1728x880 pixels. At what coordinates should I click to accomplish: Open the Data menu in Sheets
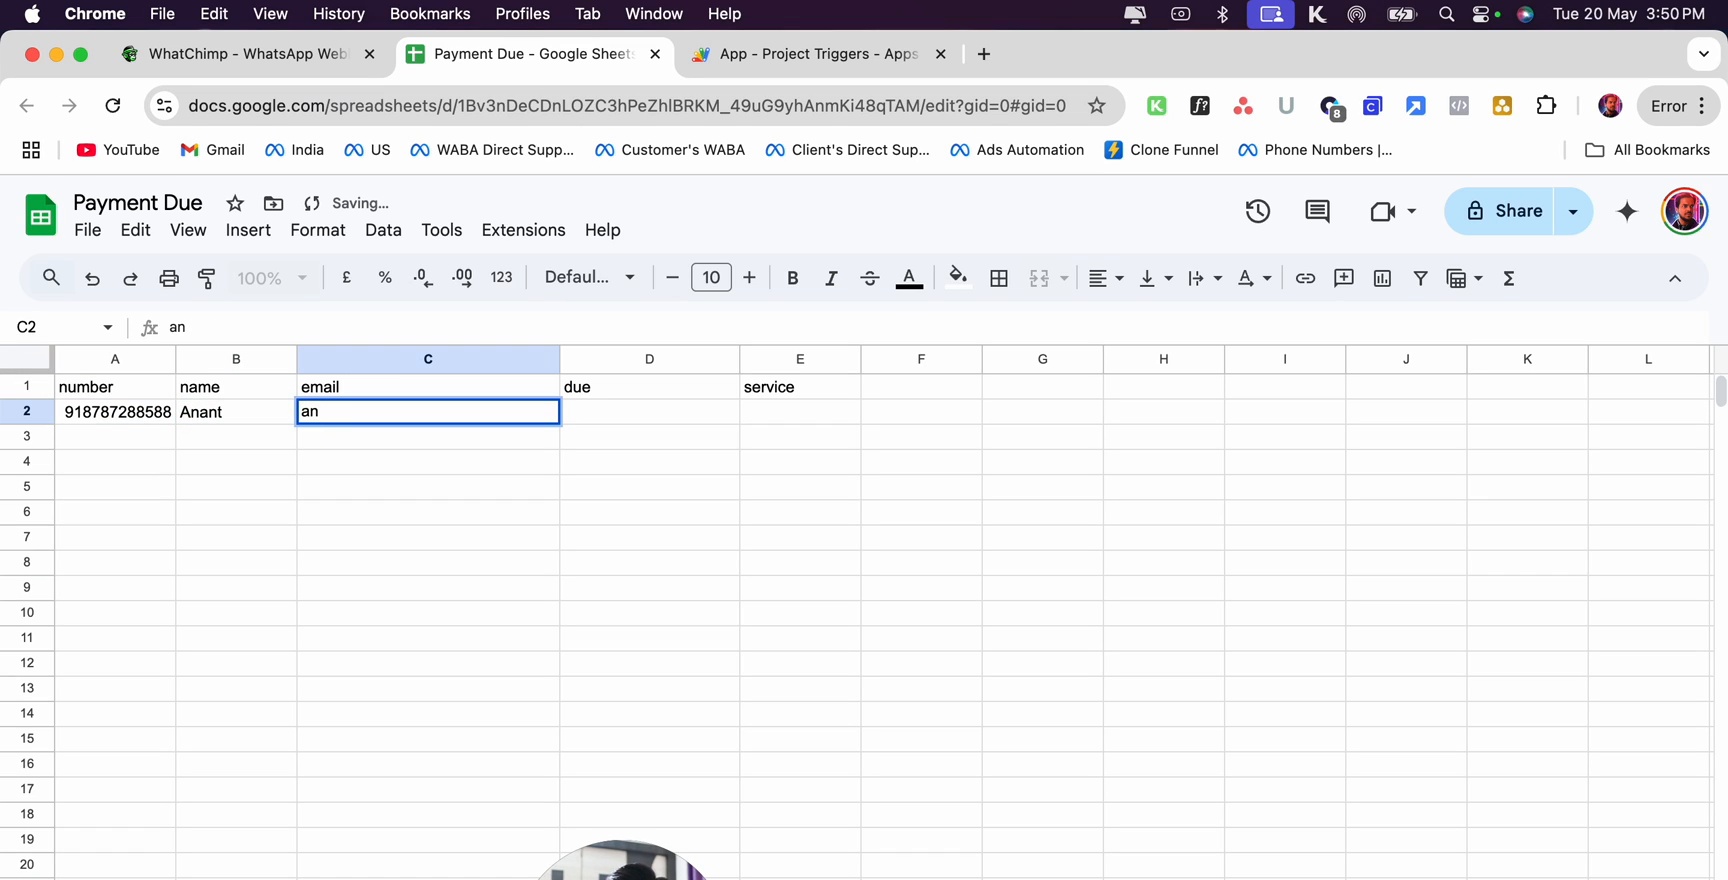pos(383,230)
